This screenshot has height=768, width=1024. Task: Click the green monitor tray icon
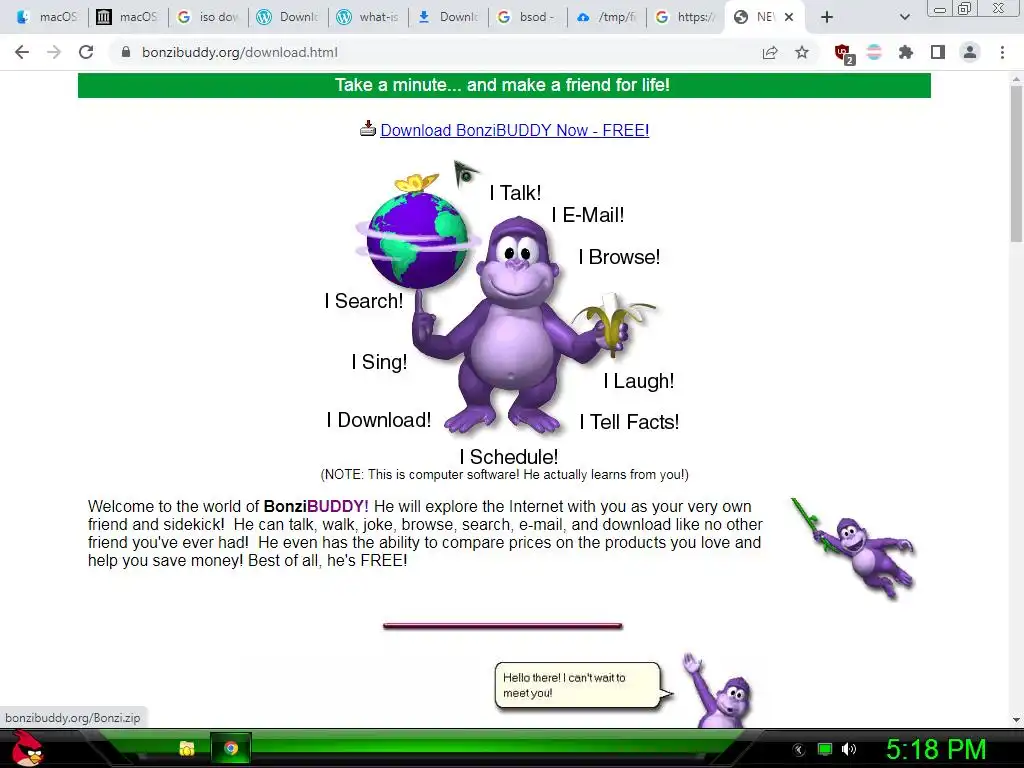[825, 749]
